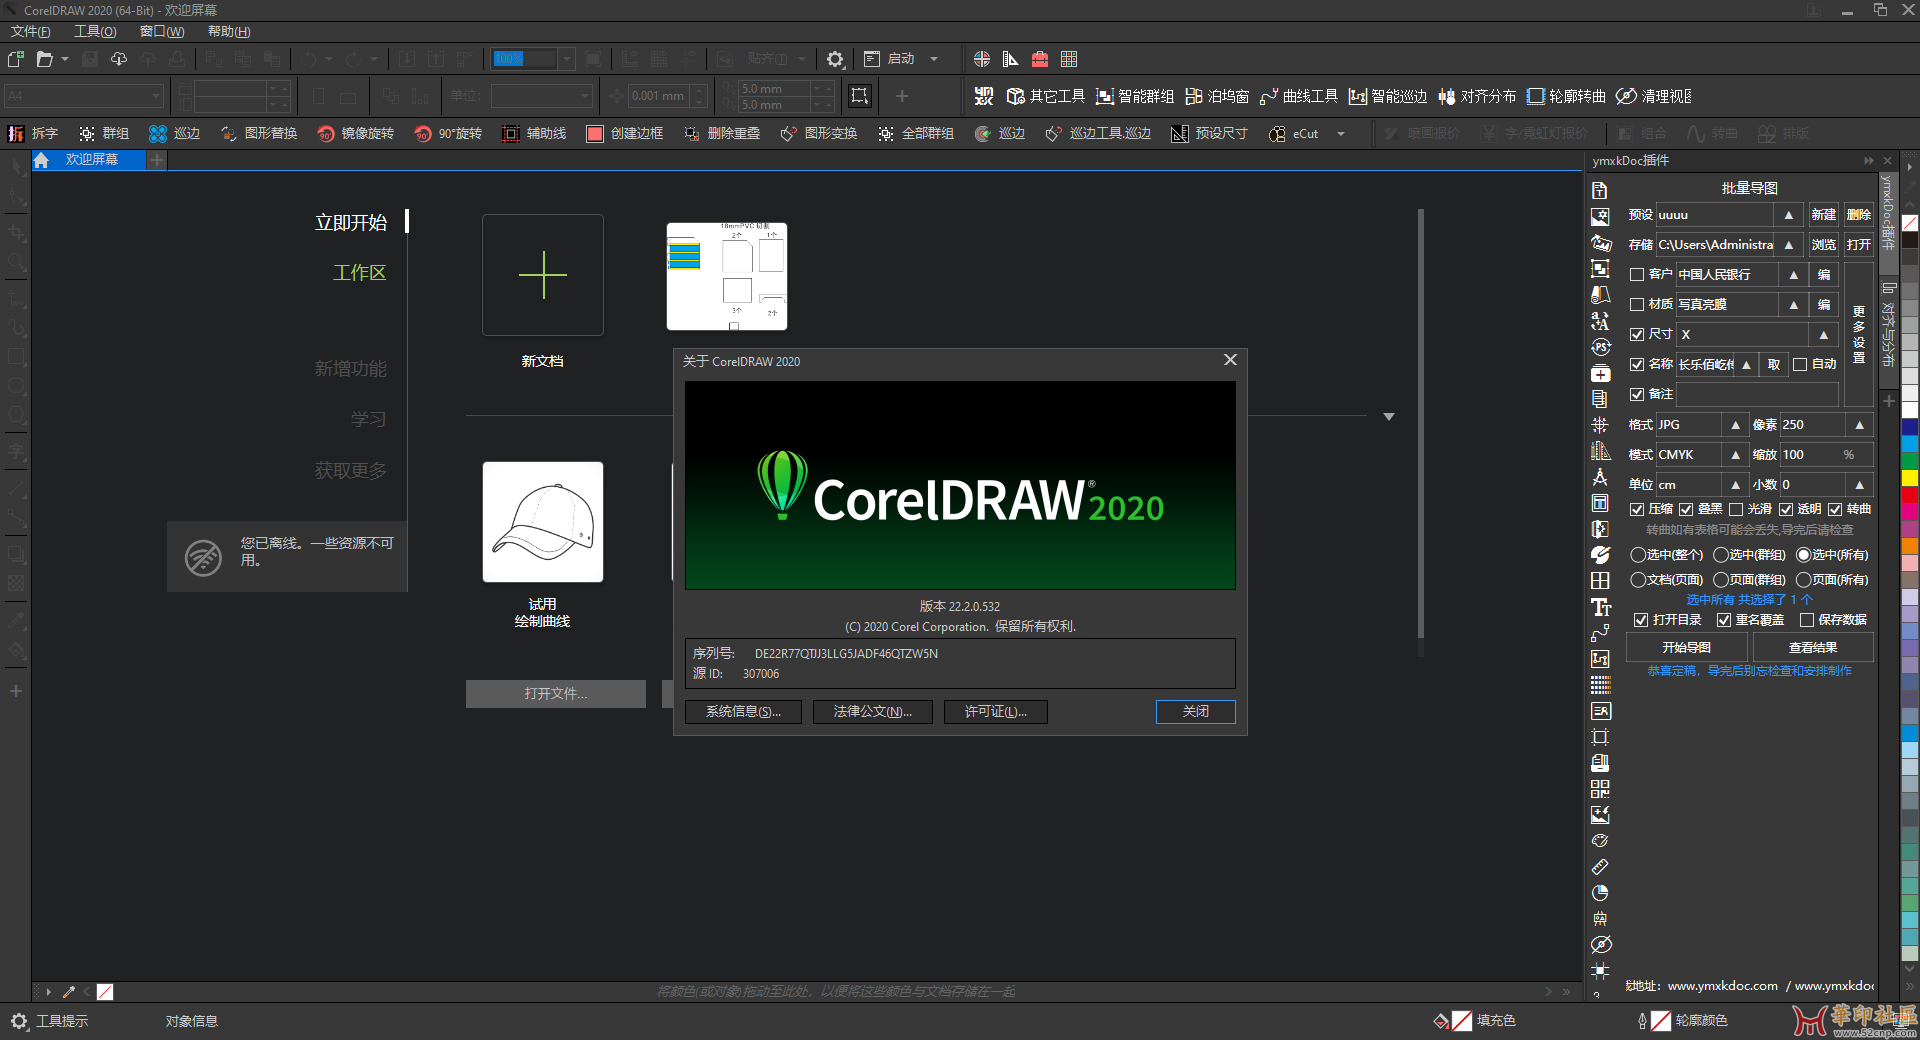The width and height of the screenshot is (1920, 1040).
Task: Click the 对齐分布 toolbar item
Action: point(1477,96)
